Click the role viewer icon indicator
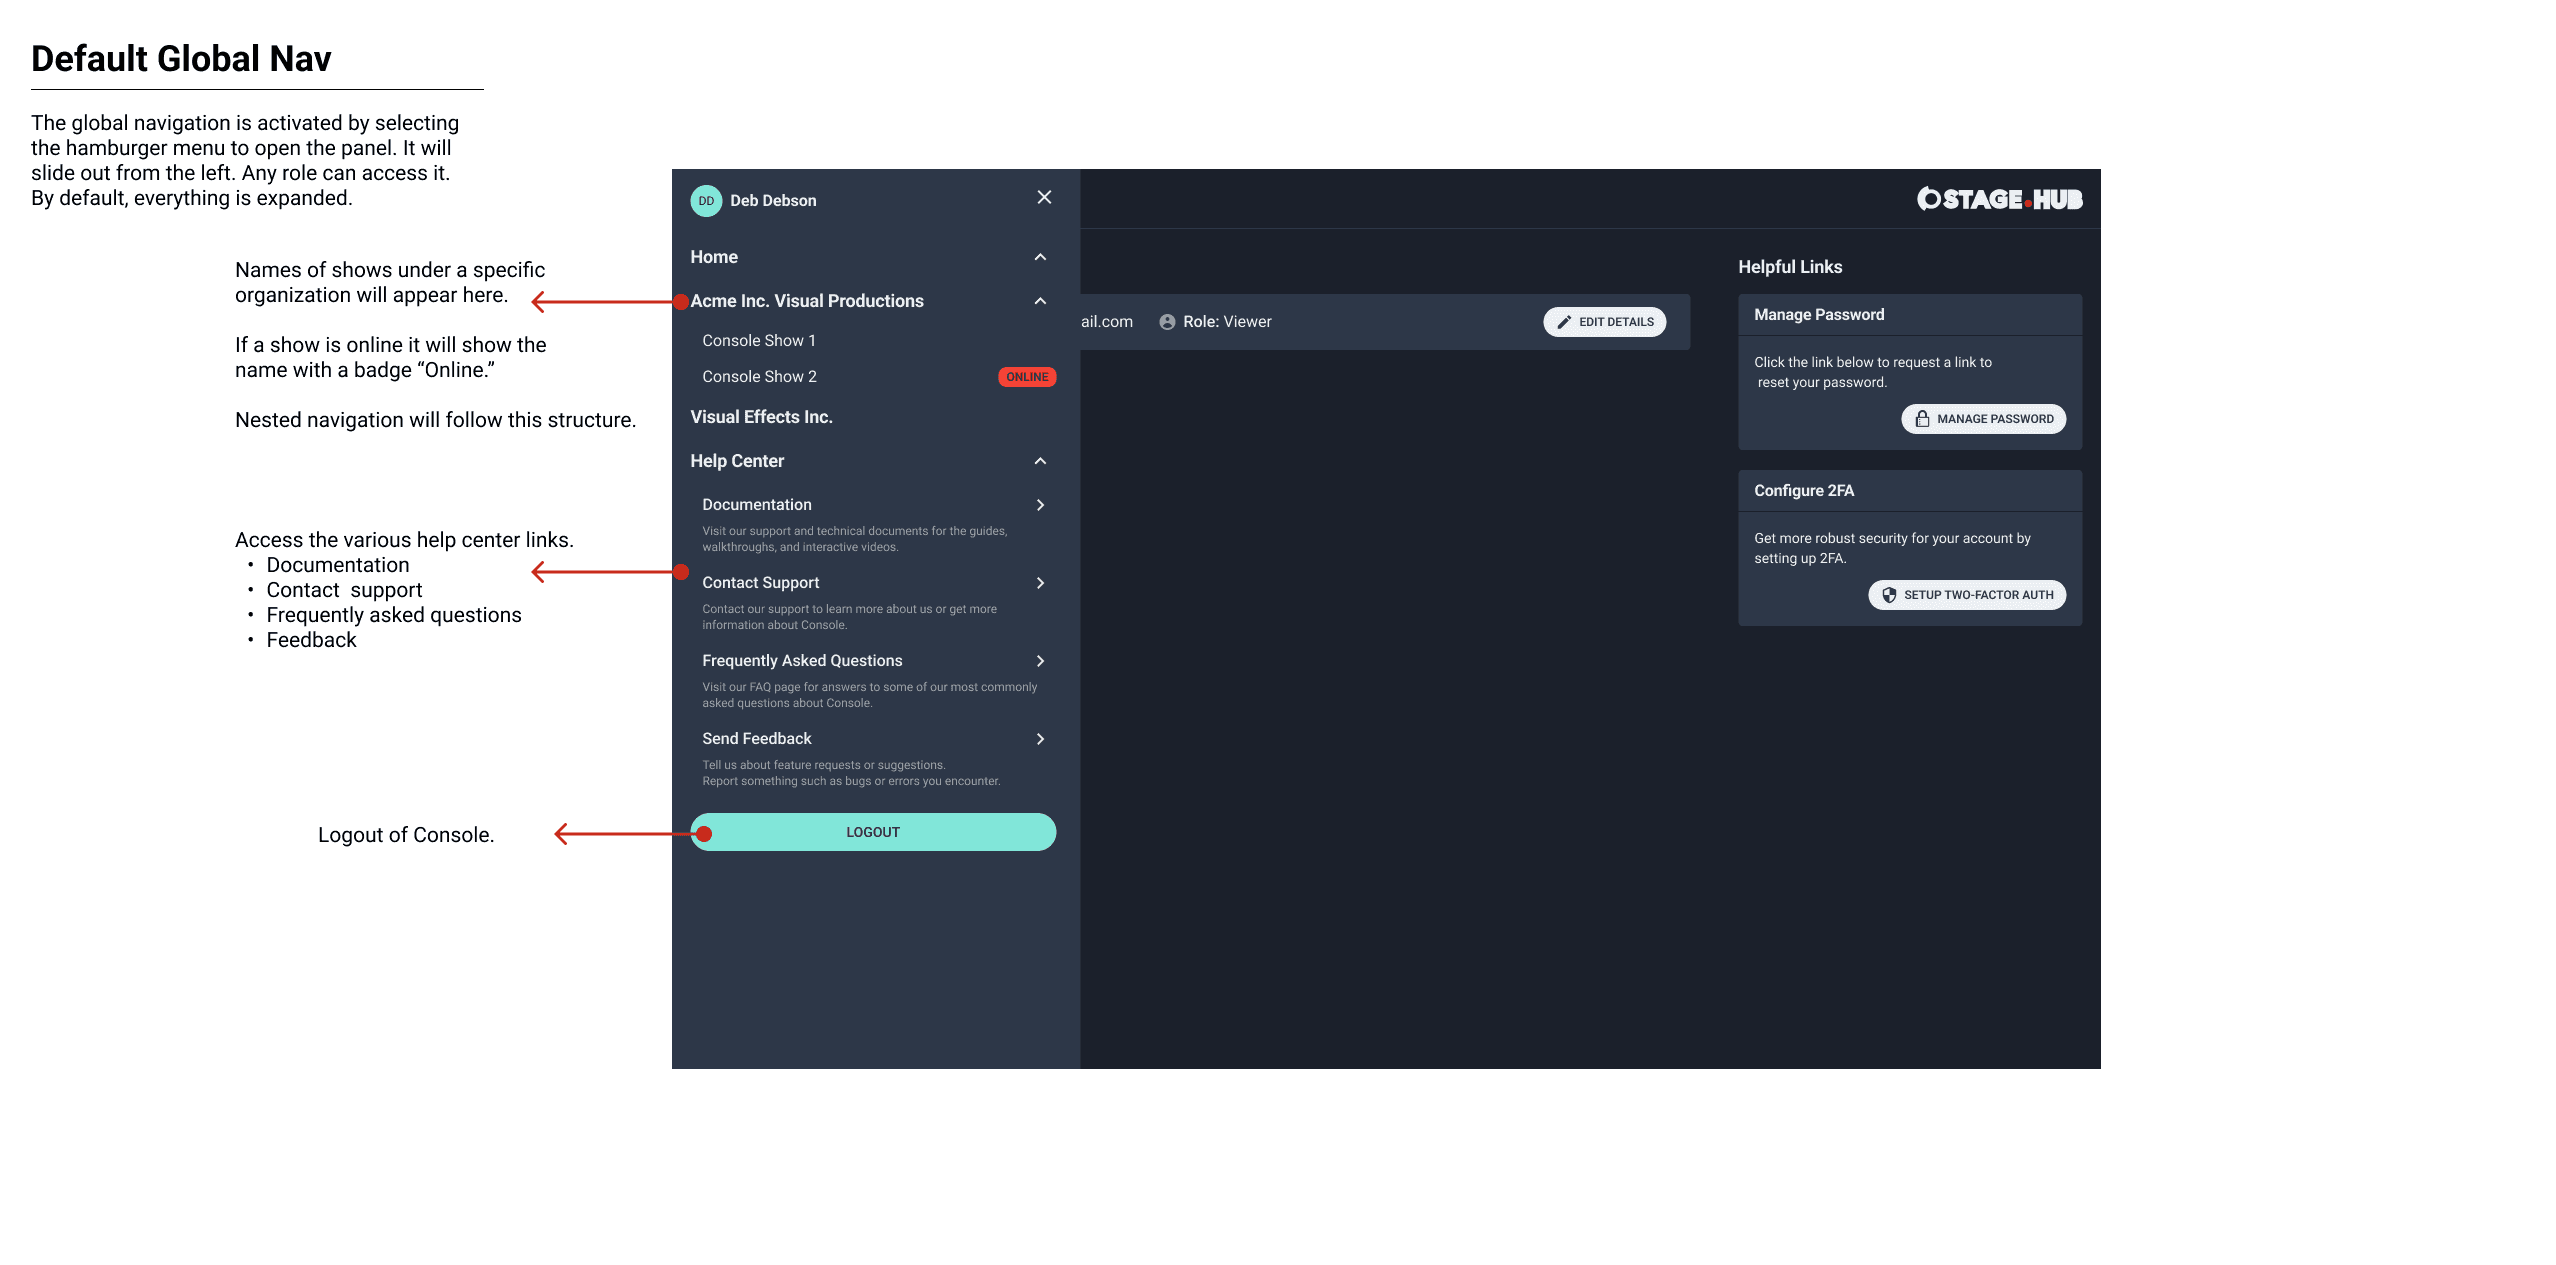2556x1265 pixels. click(x=1169, y=321)
